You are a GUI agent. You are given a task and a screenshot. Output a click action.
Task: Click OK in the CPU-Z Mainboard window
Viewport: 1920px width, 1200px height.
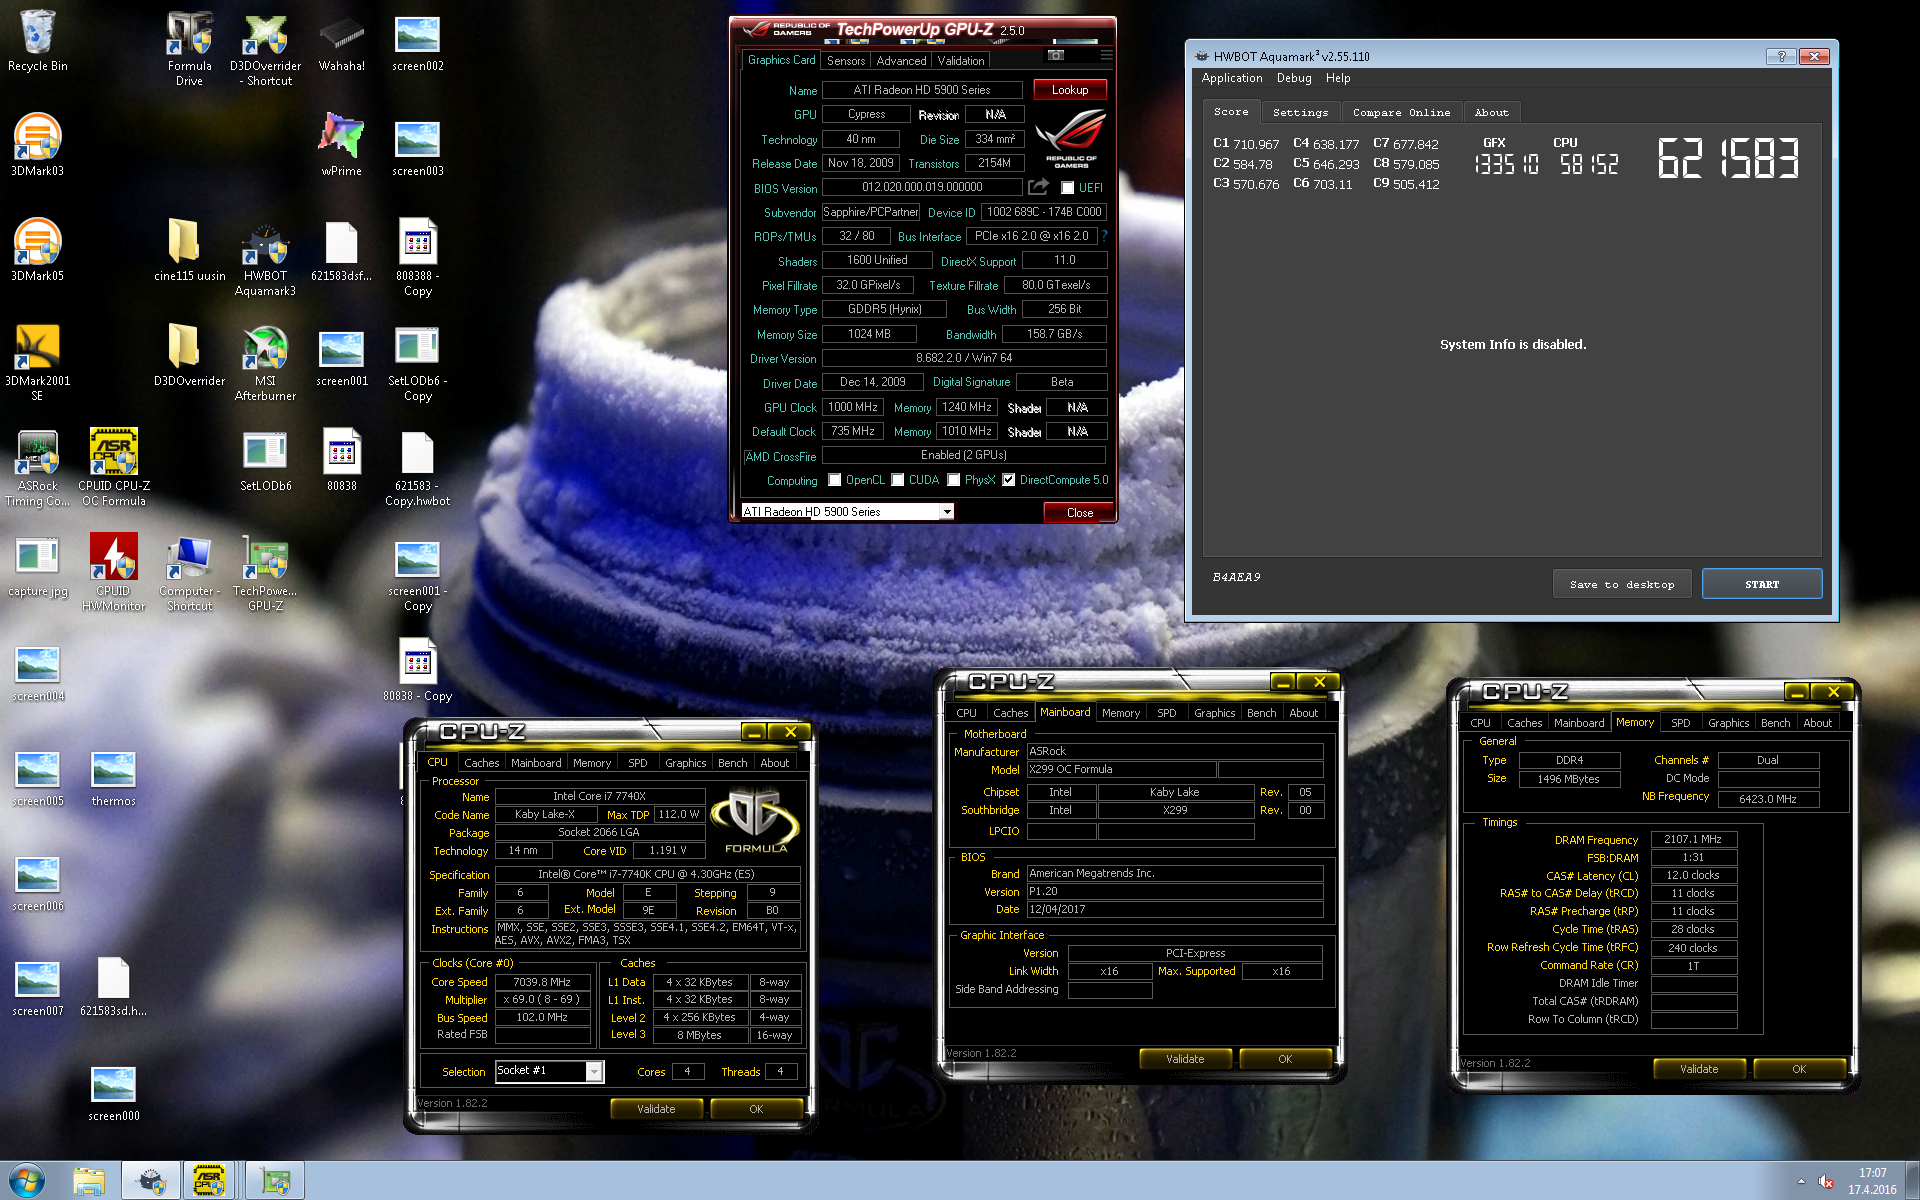point(1285,1059)
